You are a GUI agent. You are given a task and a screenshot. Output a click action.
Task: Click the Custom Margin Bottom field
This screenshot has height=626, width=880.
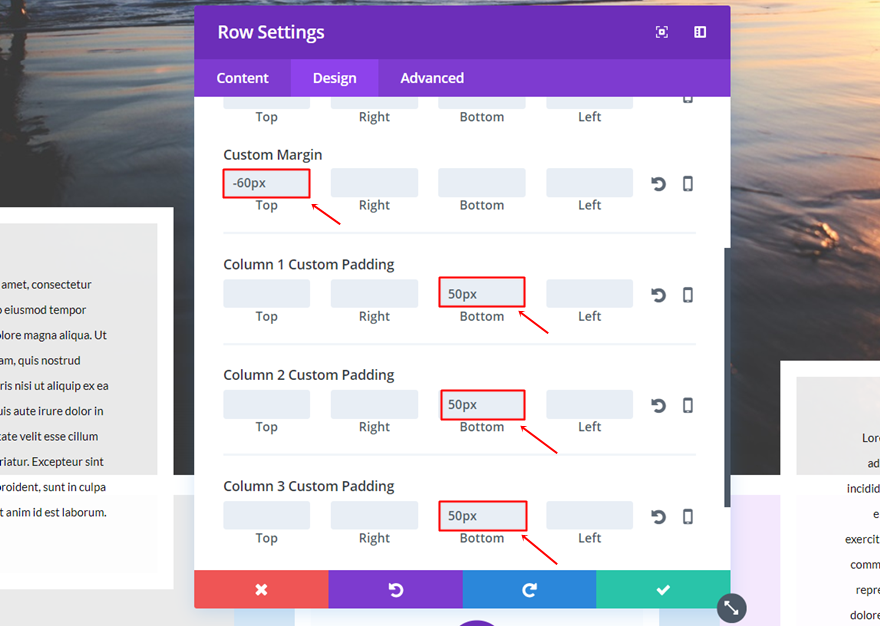pos(482,183)
